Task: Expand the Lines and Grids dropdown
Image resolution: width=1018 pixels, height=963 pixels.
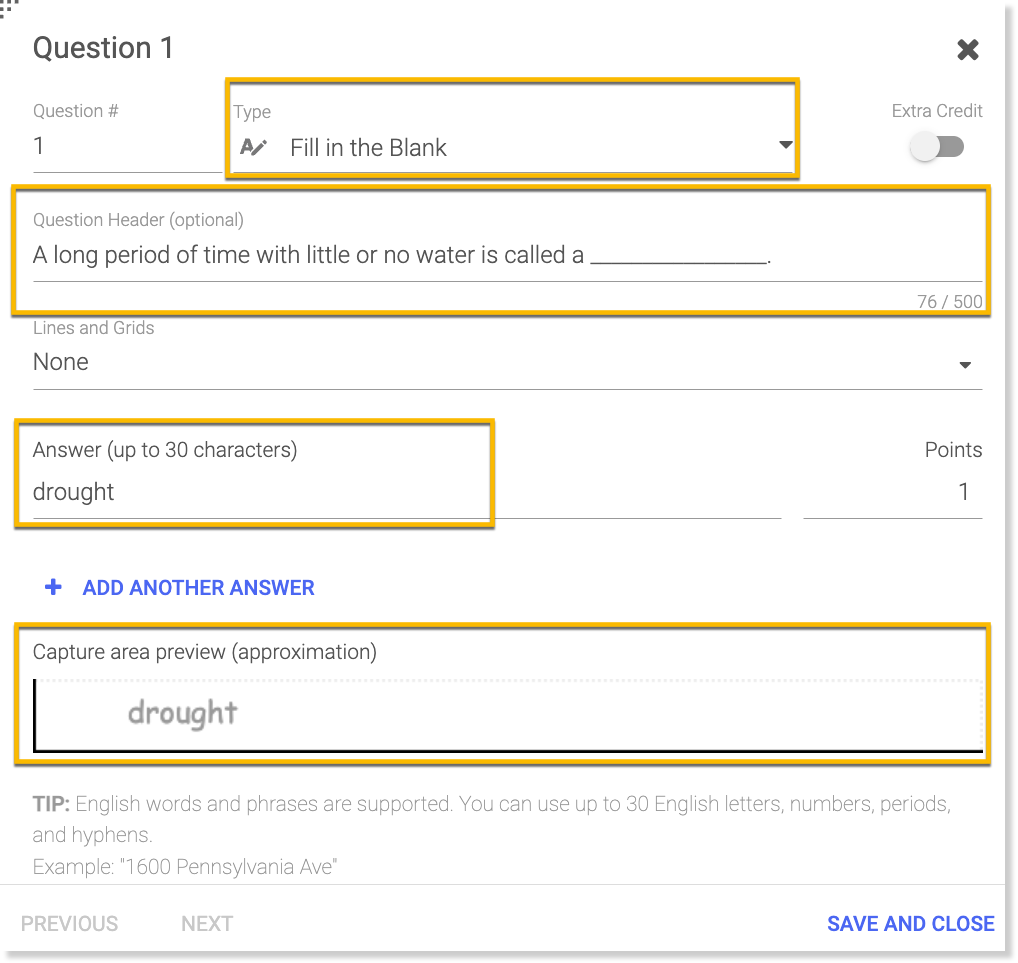Action: click(x=964, y=365)
